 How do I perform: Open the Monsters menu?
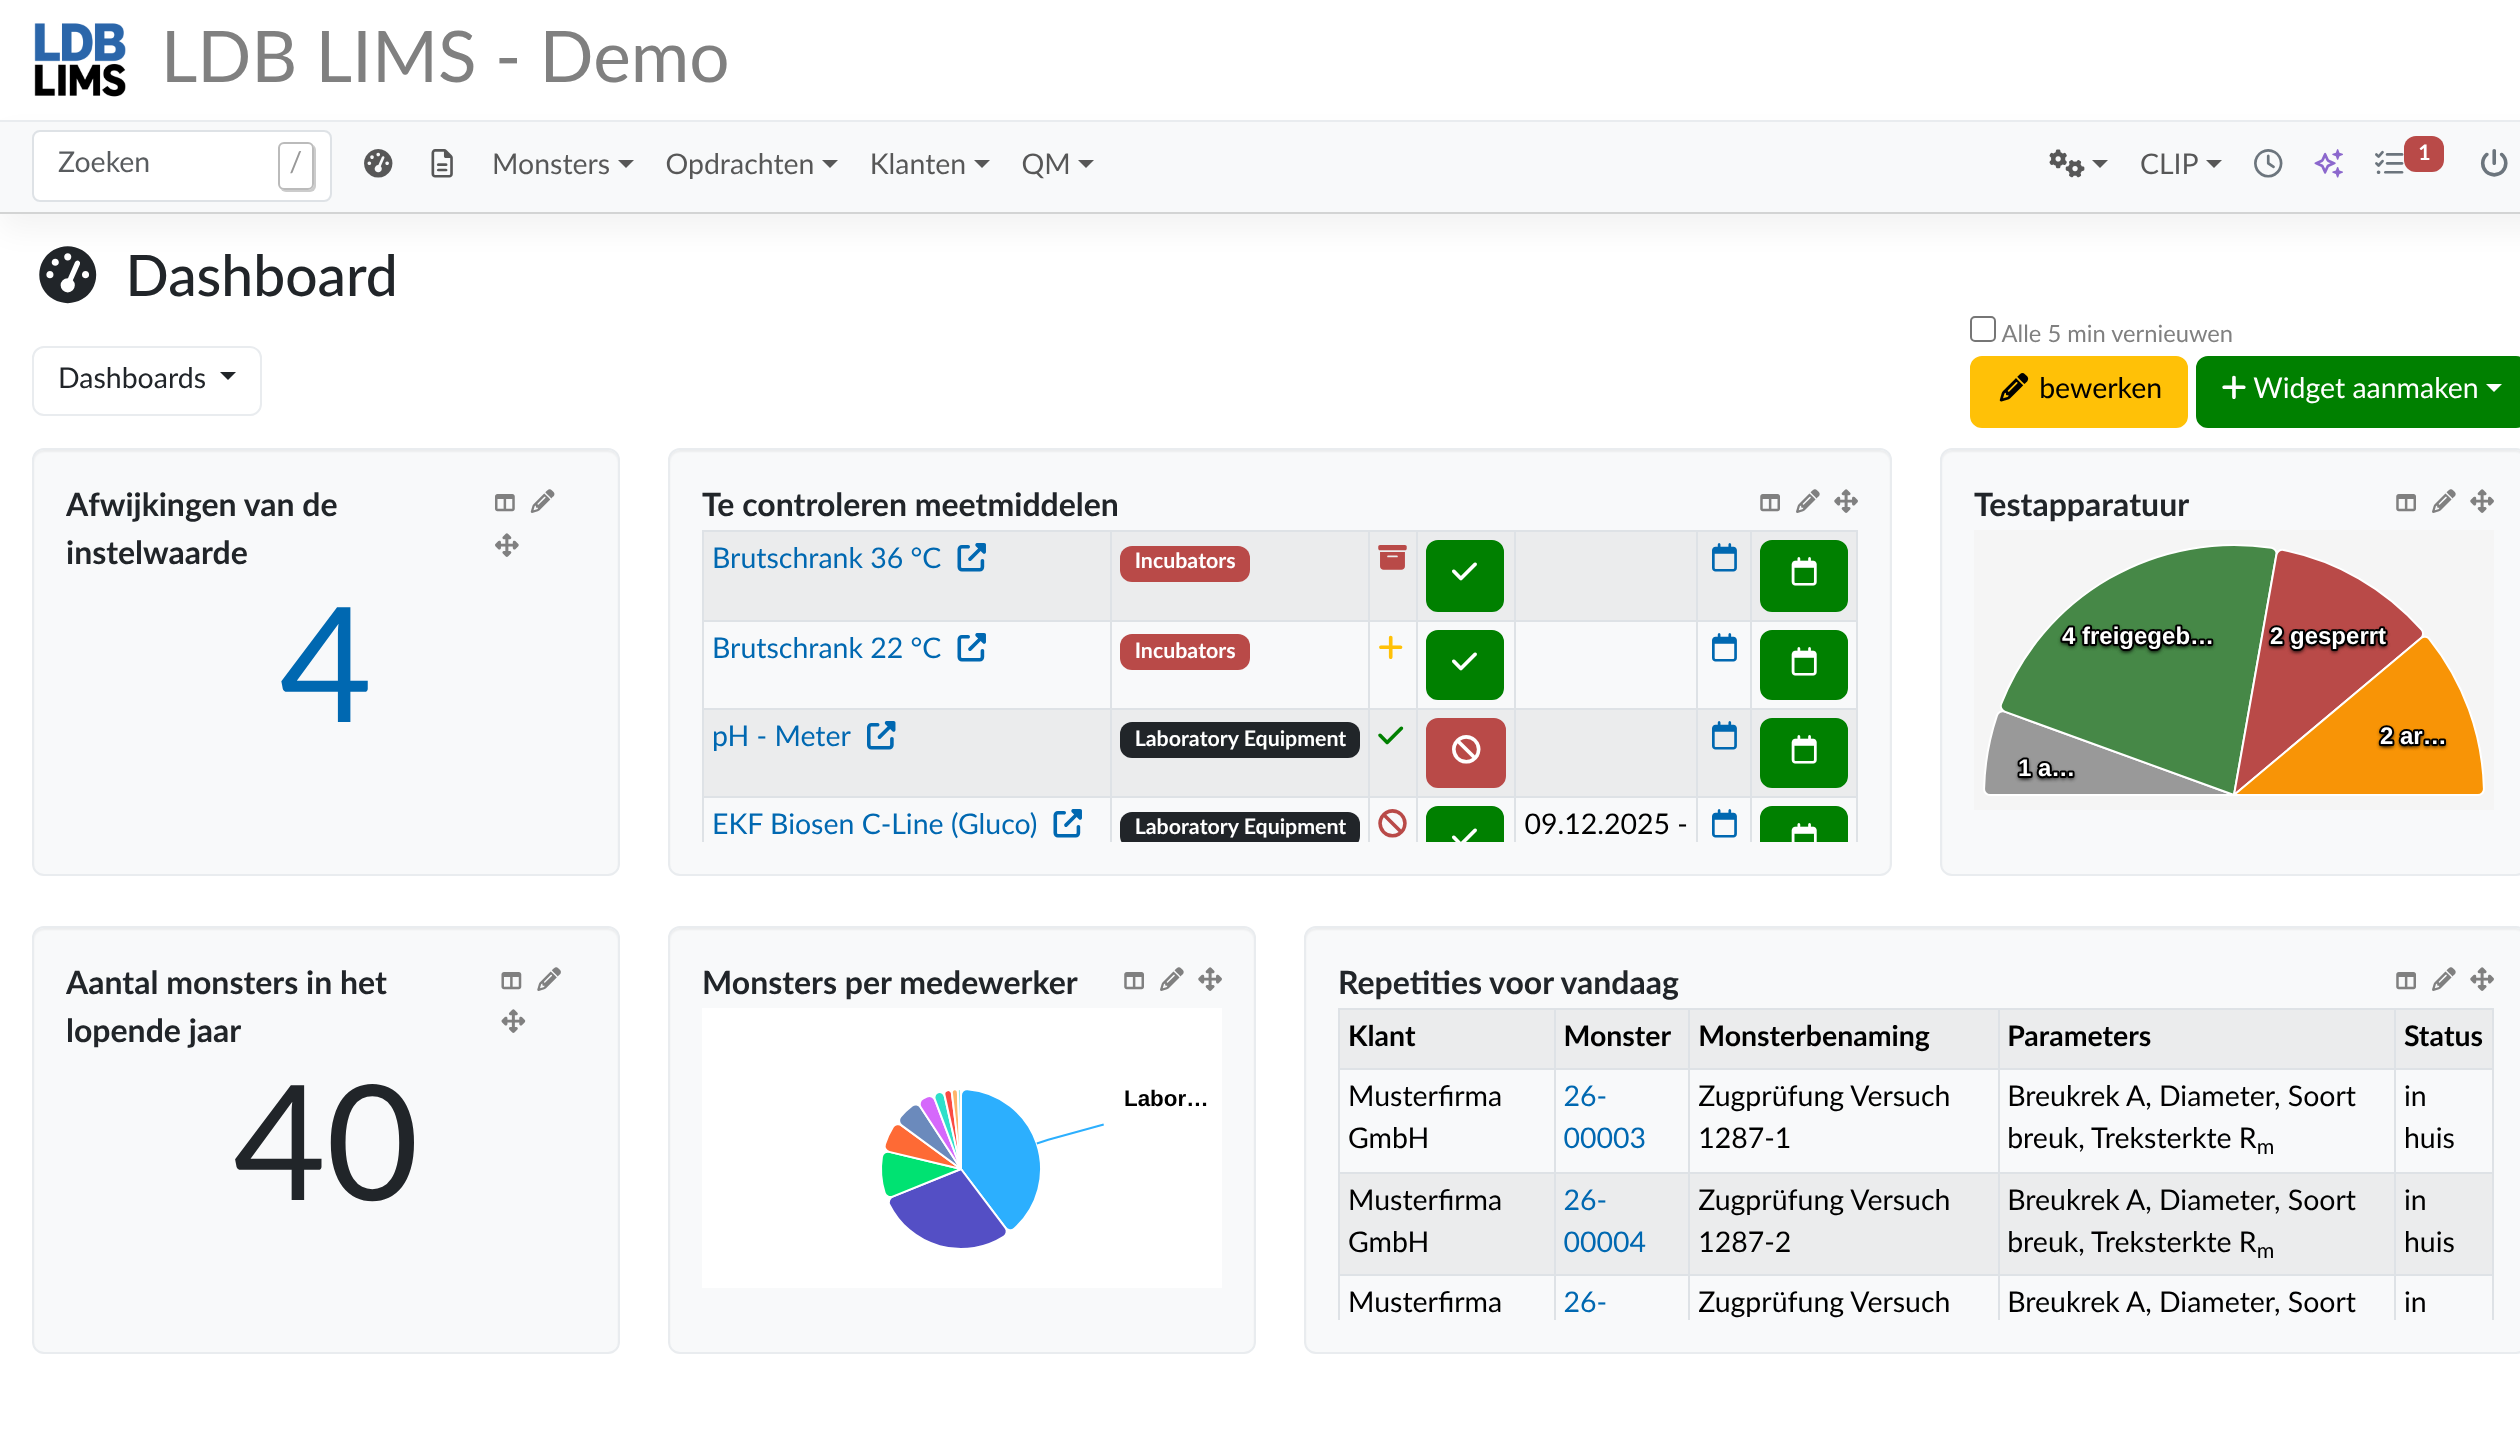(563, 164)
